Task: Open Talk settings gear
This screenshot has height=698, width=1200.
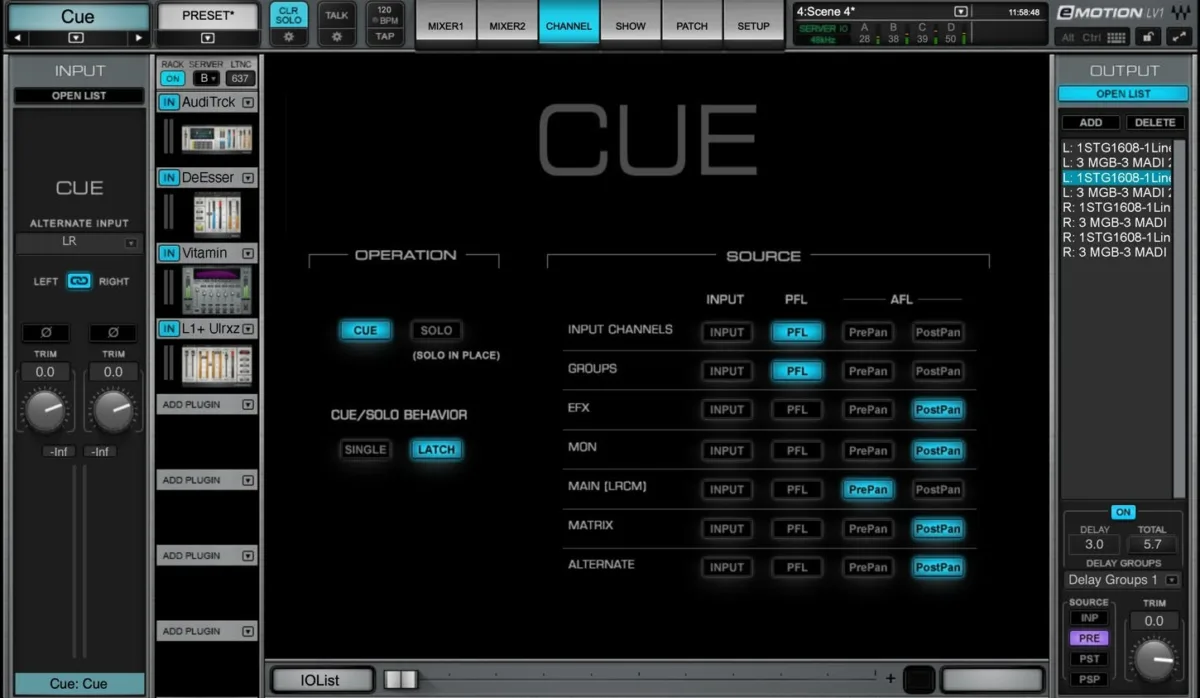Action: click(x=337, y=37)
